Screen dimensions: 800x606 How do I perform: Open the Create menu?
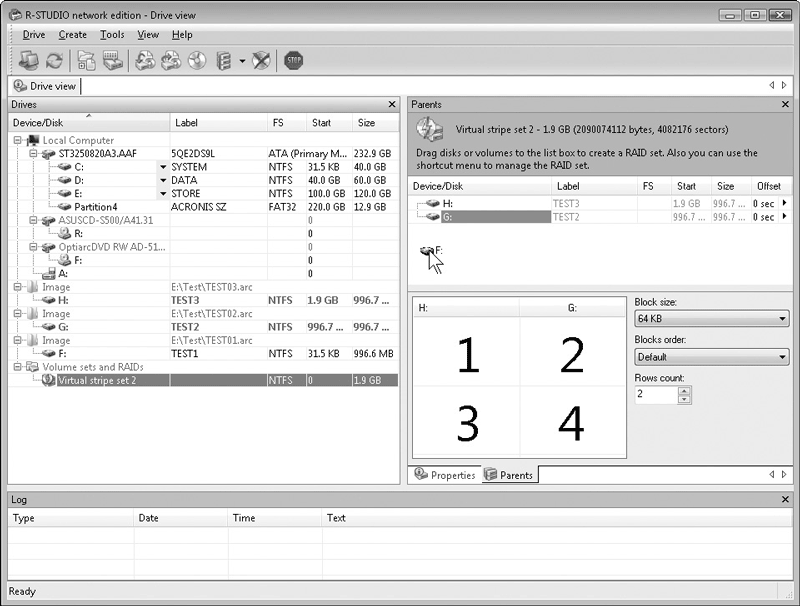click(72, 35)
